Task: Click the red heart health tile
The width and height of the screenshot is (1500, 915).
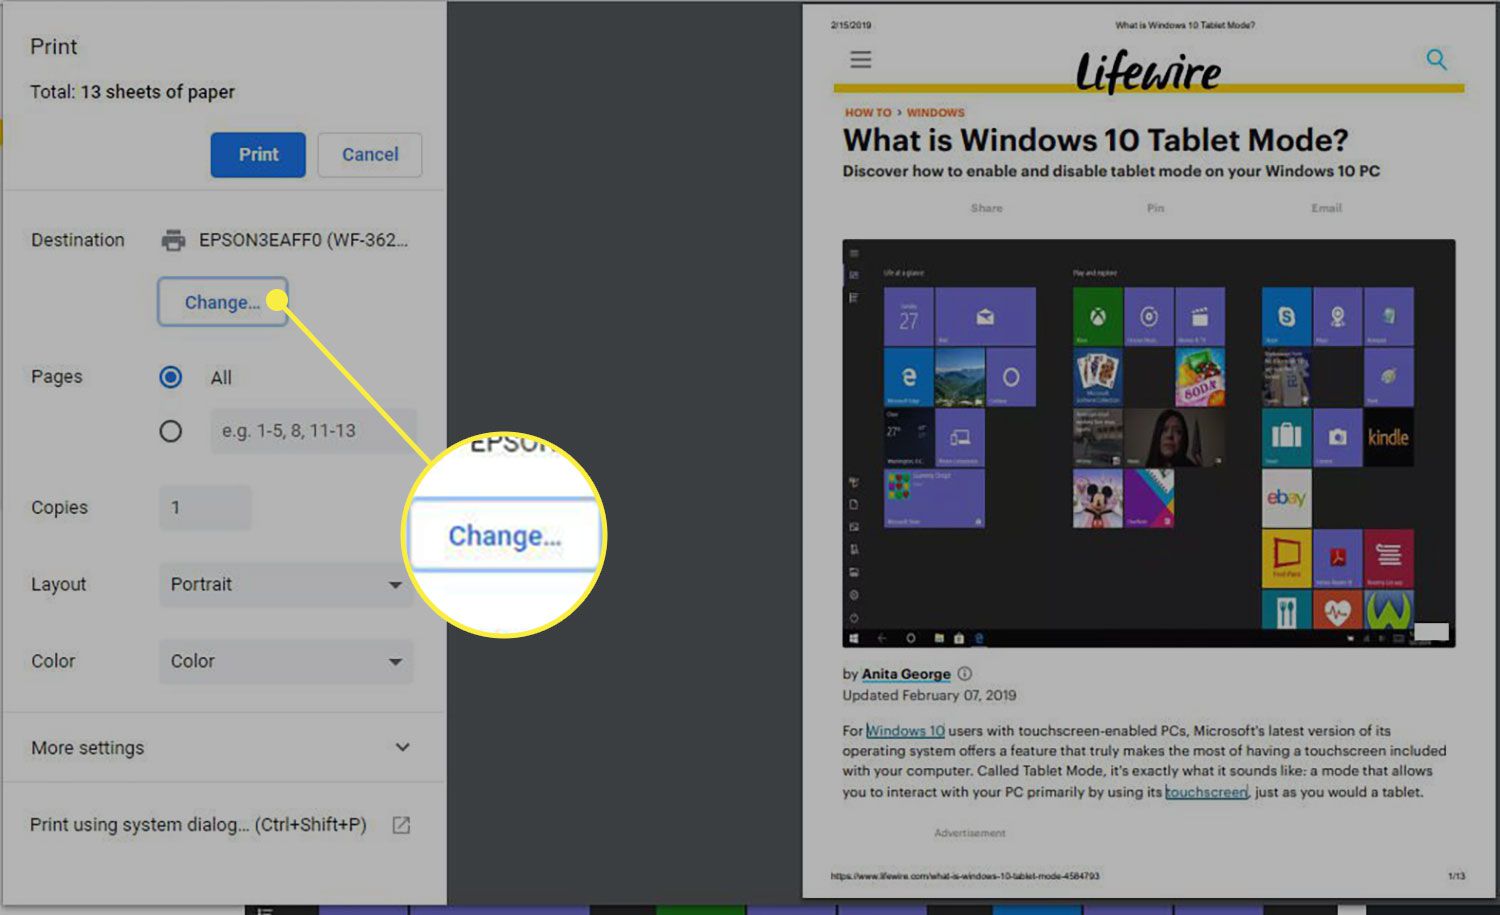Action: (x=1337, y=609)
